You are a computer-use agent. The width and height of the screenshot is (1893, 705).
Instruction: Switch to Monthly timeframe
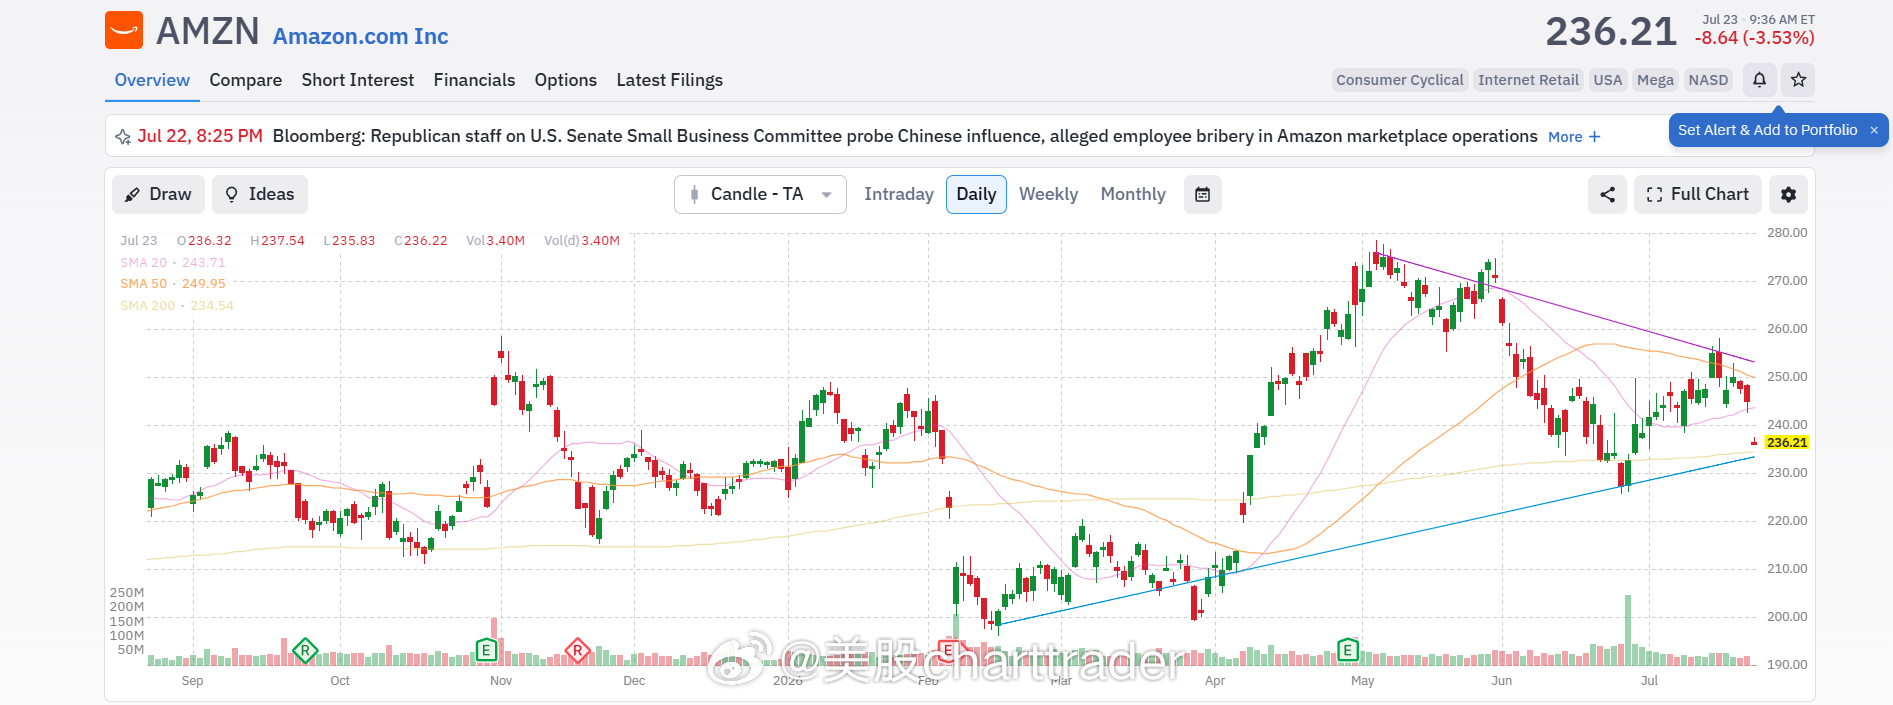point(1133,194)
